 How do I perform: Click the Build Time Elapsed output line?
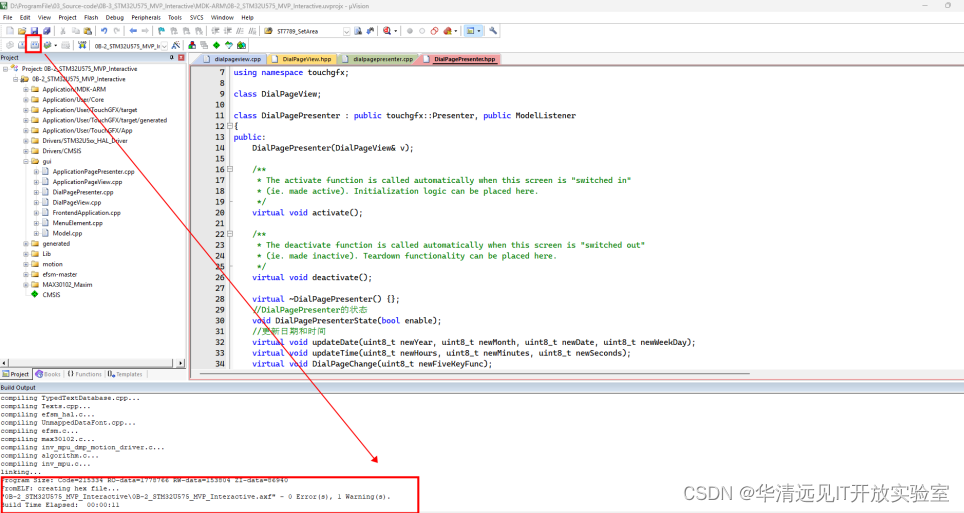(x=60, y=505)
